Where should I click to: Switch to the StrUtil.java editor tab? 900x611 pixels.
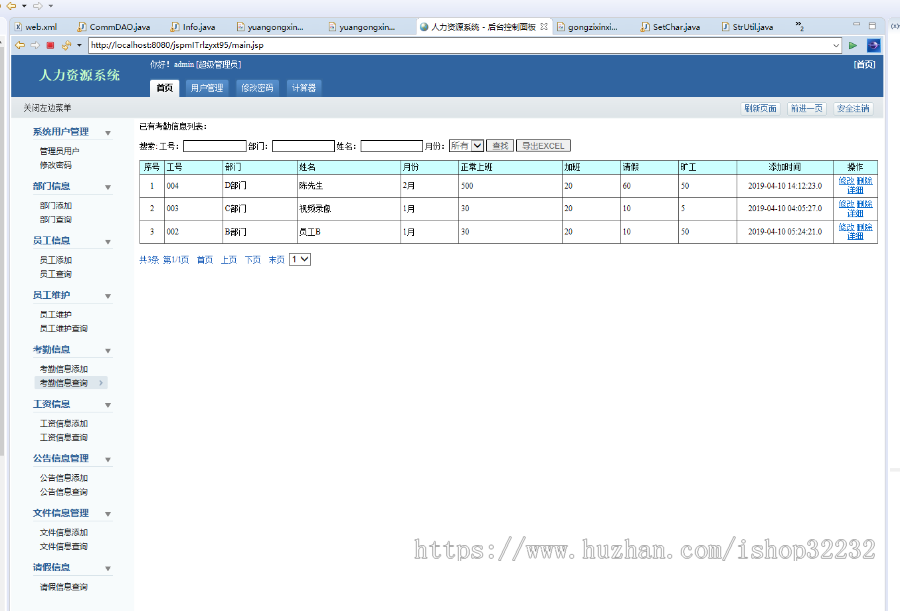click(747, 26)
